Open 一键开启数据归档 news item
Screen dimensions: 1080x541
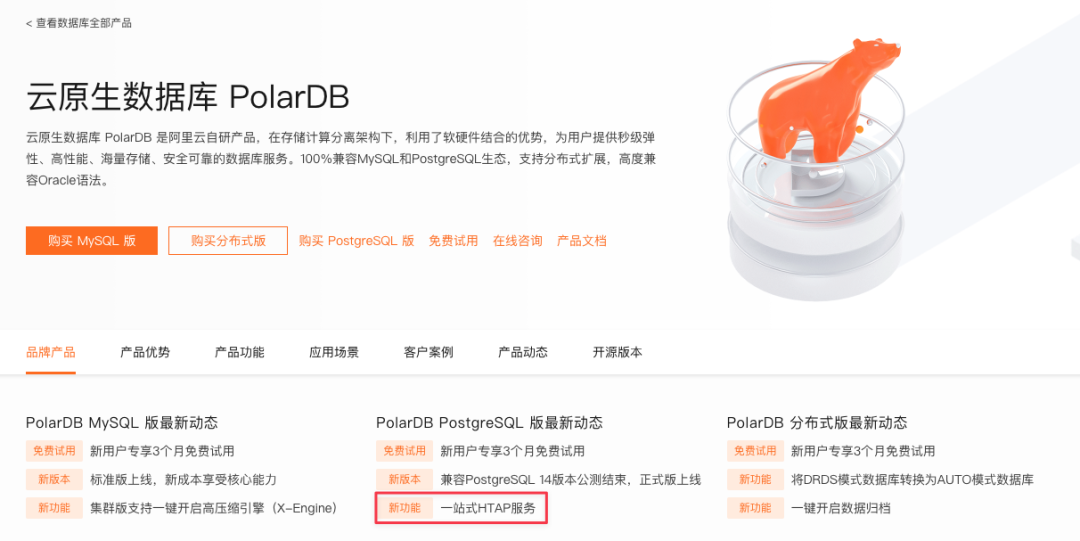840,508
